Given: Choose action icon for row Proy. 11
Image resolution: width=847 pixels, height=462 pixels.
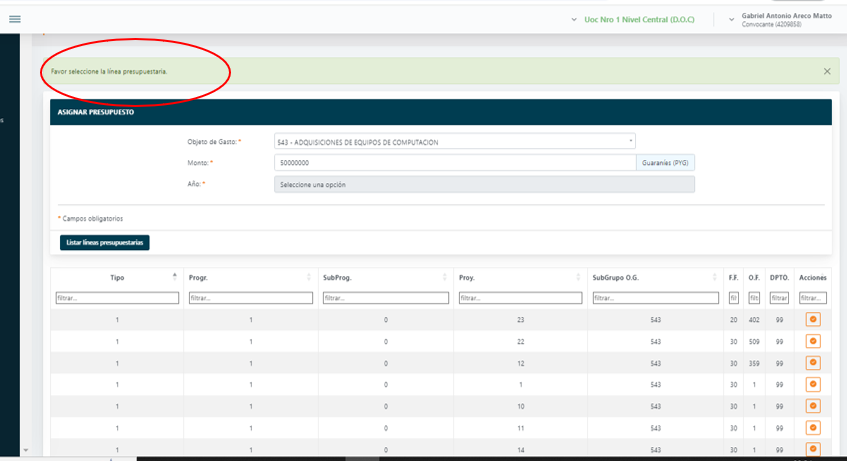Looking at the screenshot, I should pos(813,427).
